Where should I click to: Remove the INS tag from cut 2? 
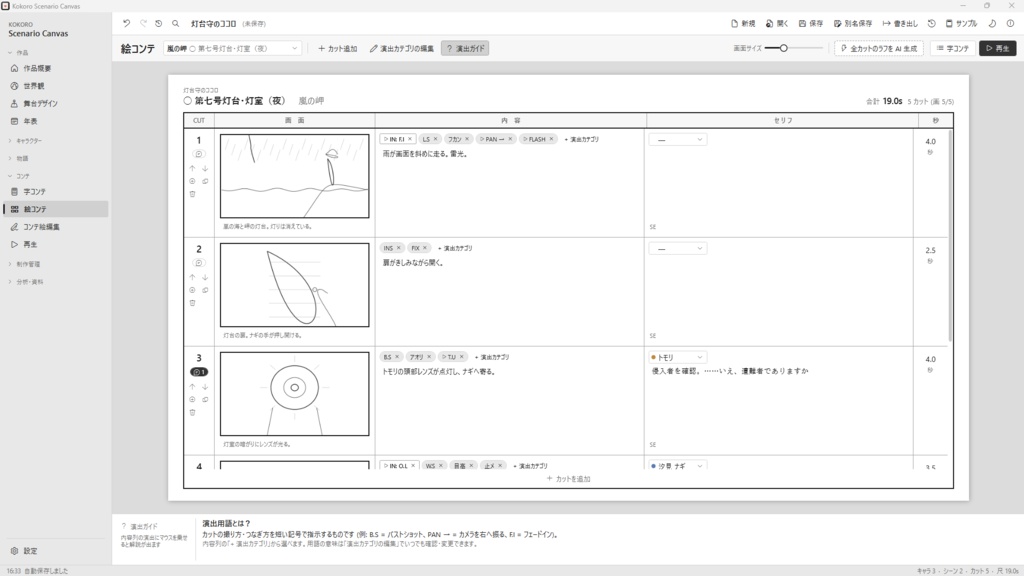[x=399, y=248]
